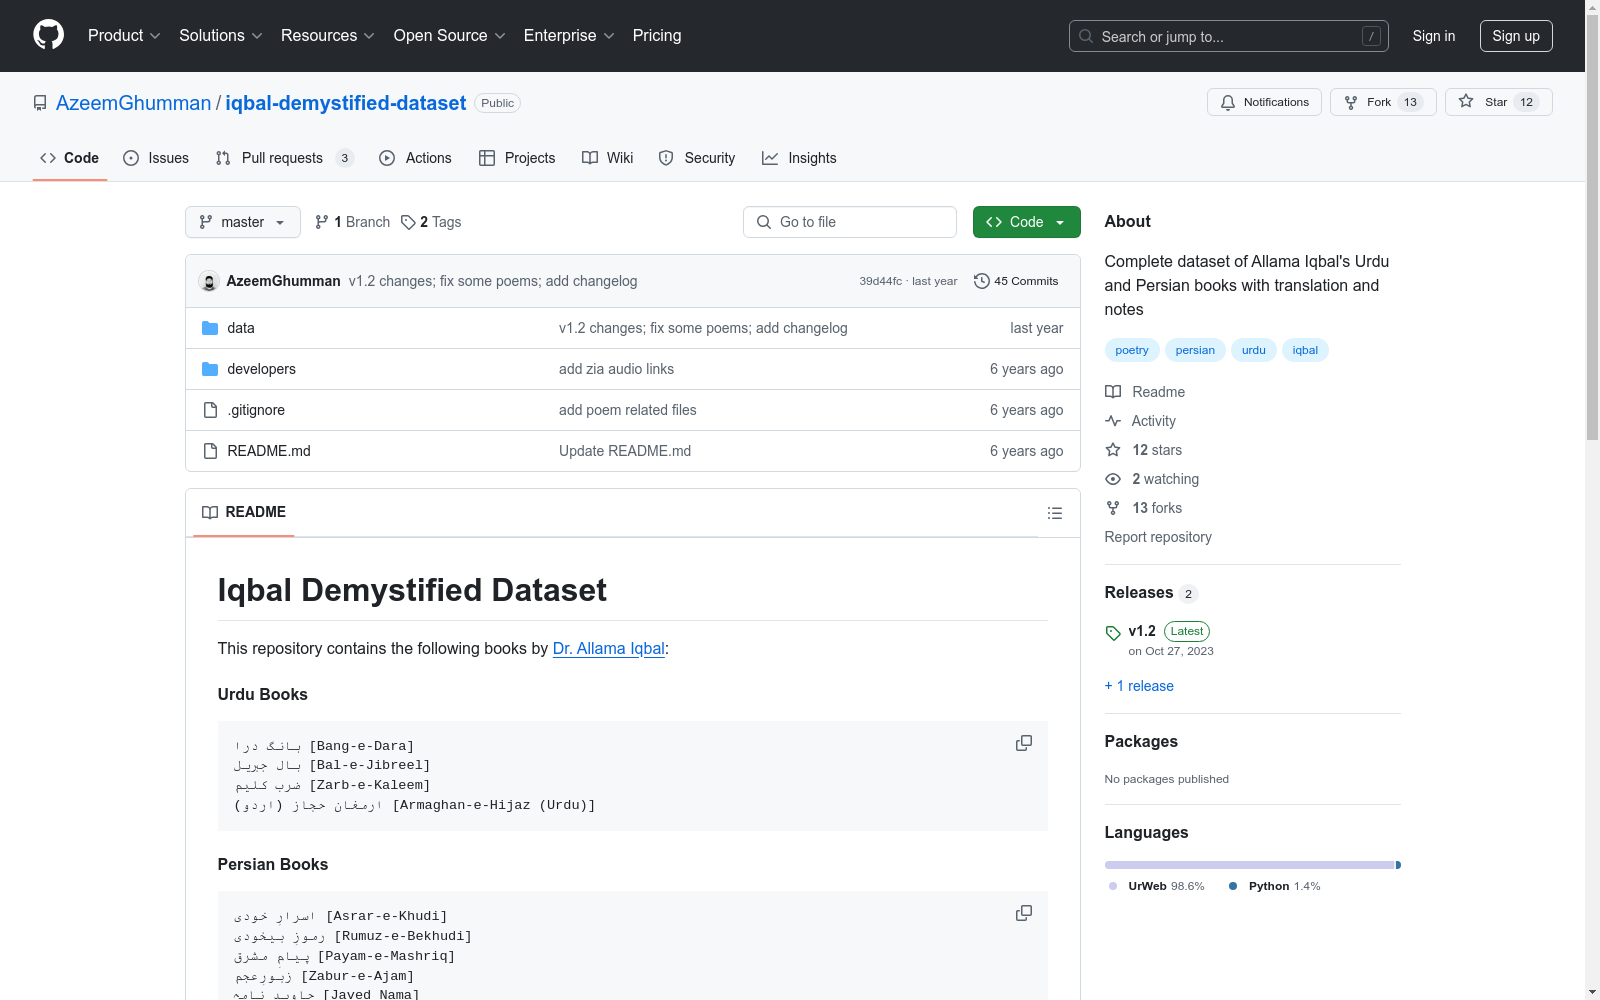Image resolution: width=1600 pixels, height=1000 pixels.
Task: Click the data folder icon
Action: tap(210, 328)
